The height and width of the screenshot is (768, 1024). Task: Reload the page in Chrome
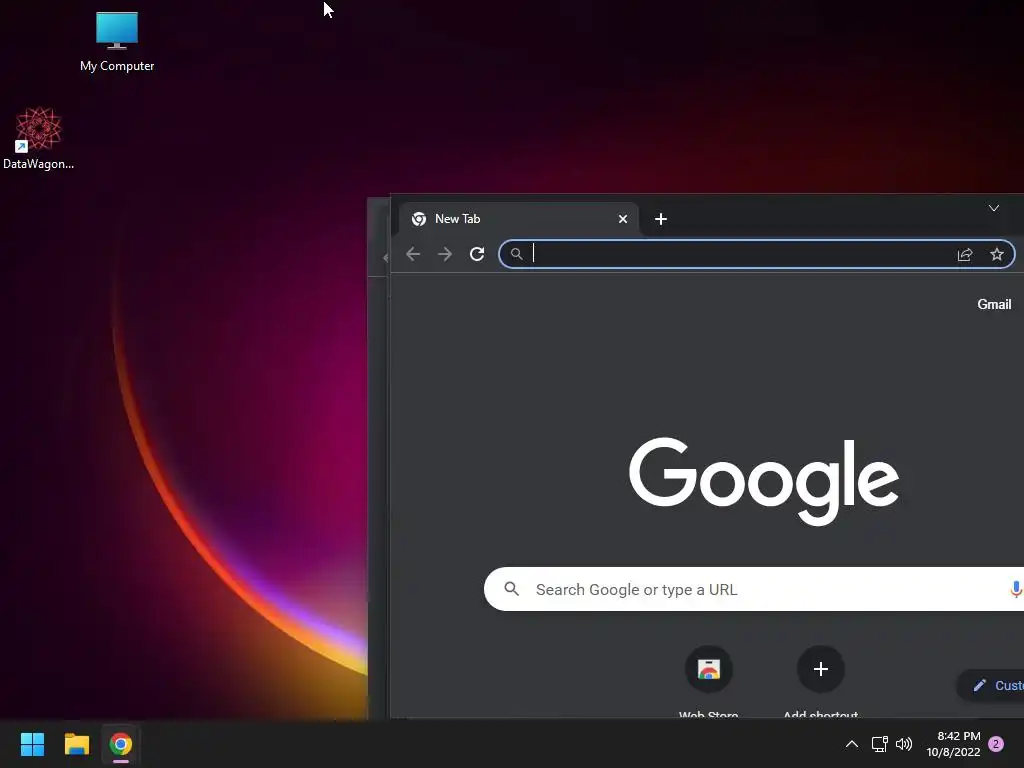tap(477, 254)
